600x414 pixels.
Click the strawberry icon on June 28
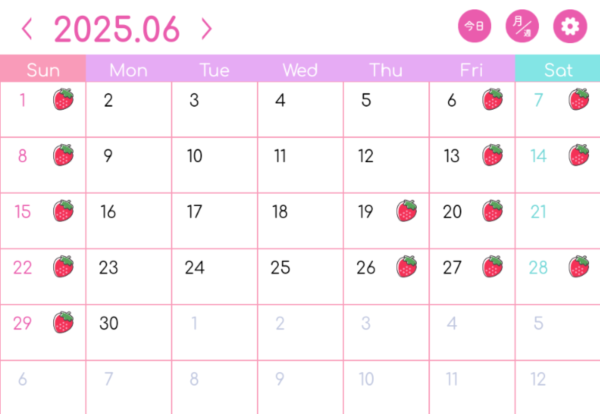pyautogui.click(x=579, y=267)
